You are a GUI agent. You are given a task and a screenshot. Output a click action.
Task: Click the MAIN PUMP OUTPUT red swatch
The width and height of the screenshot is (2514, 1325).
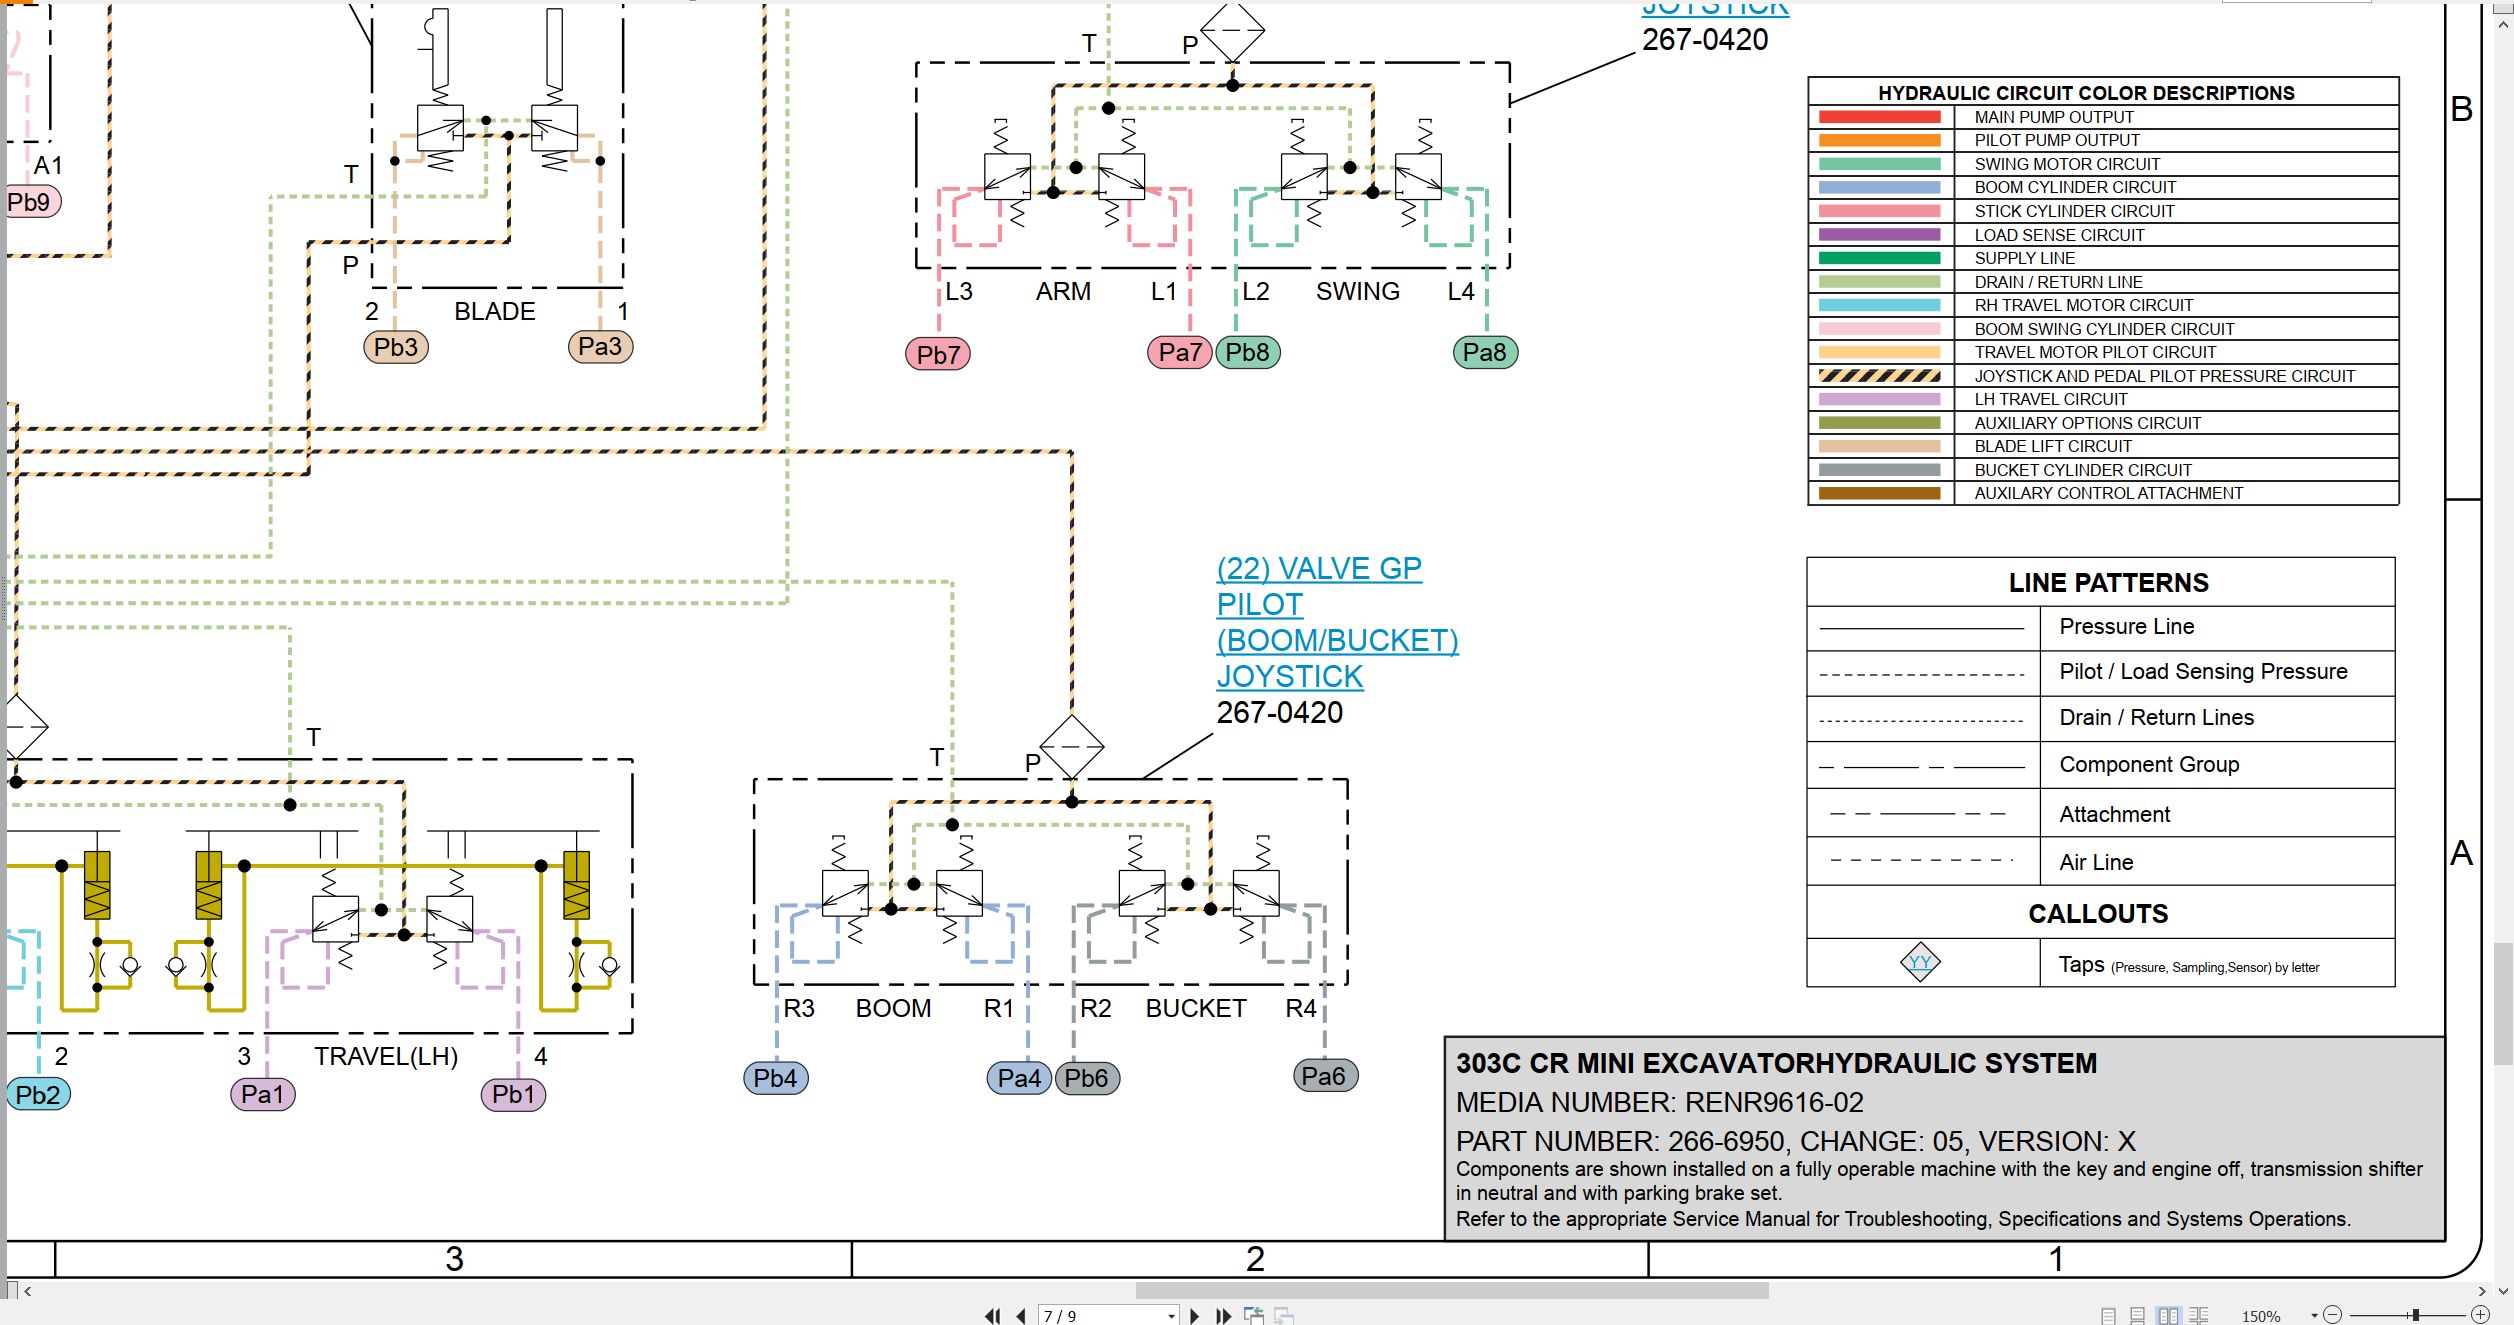1879,117
